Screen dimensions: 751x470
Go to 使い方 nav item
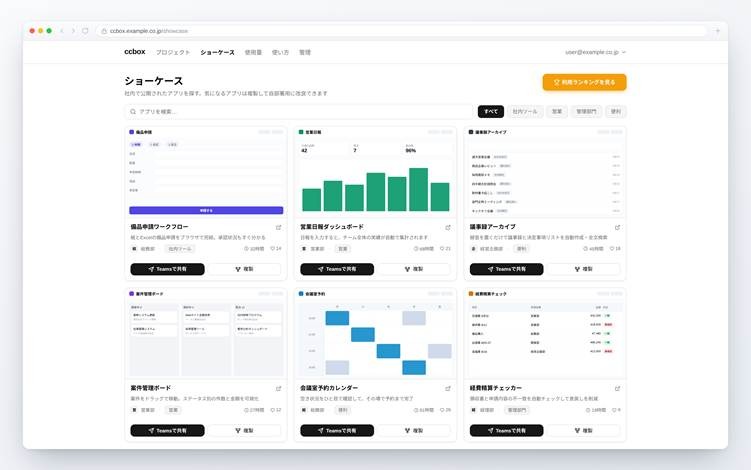pos(280,52)
